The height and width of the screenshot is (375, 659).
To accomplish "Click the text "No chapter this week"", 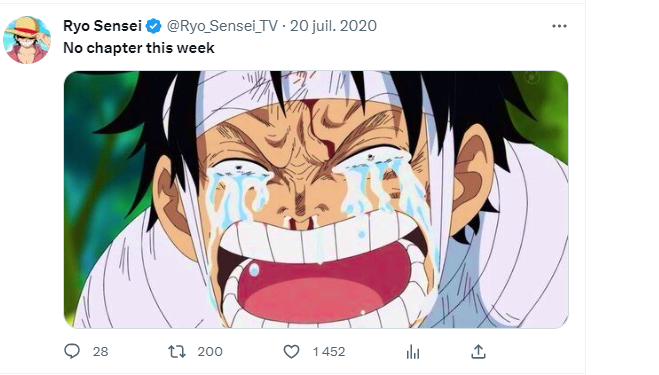I will 139,48.
